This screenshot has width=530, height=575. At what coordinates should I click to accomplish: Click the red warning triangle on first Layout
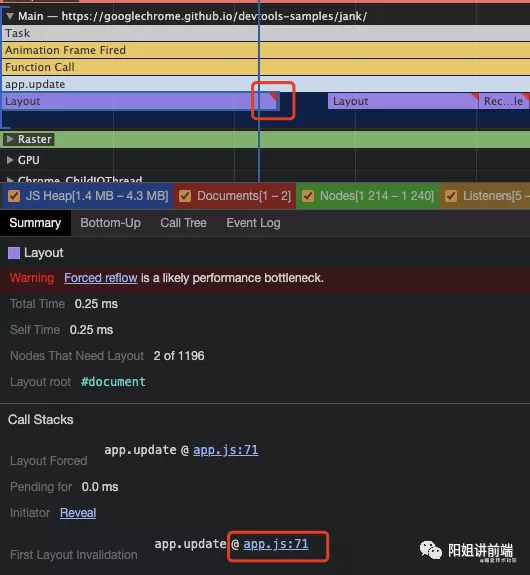point(273,96)
